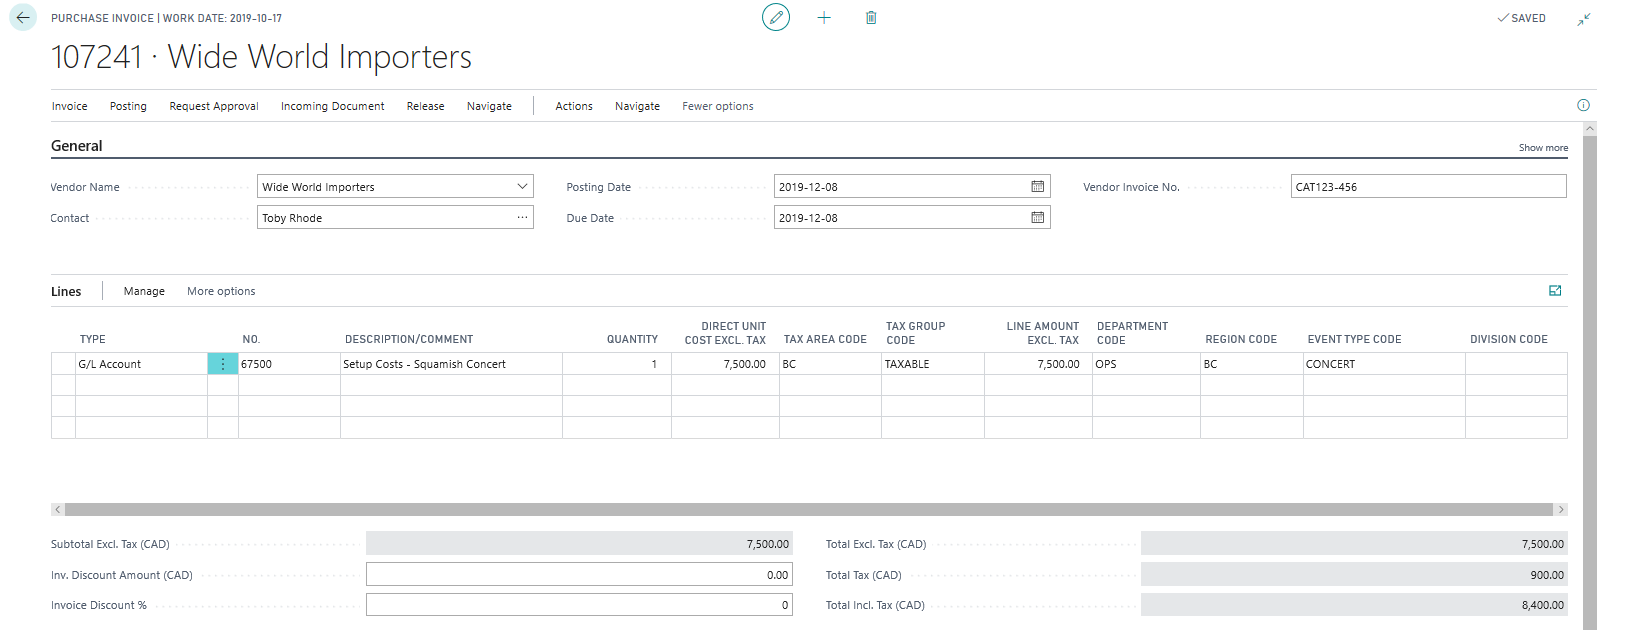Screen dimensions: 1642x630
Task: Open the info pane icon
Action: coord(1583,105)
